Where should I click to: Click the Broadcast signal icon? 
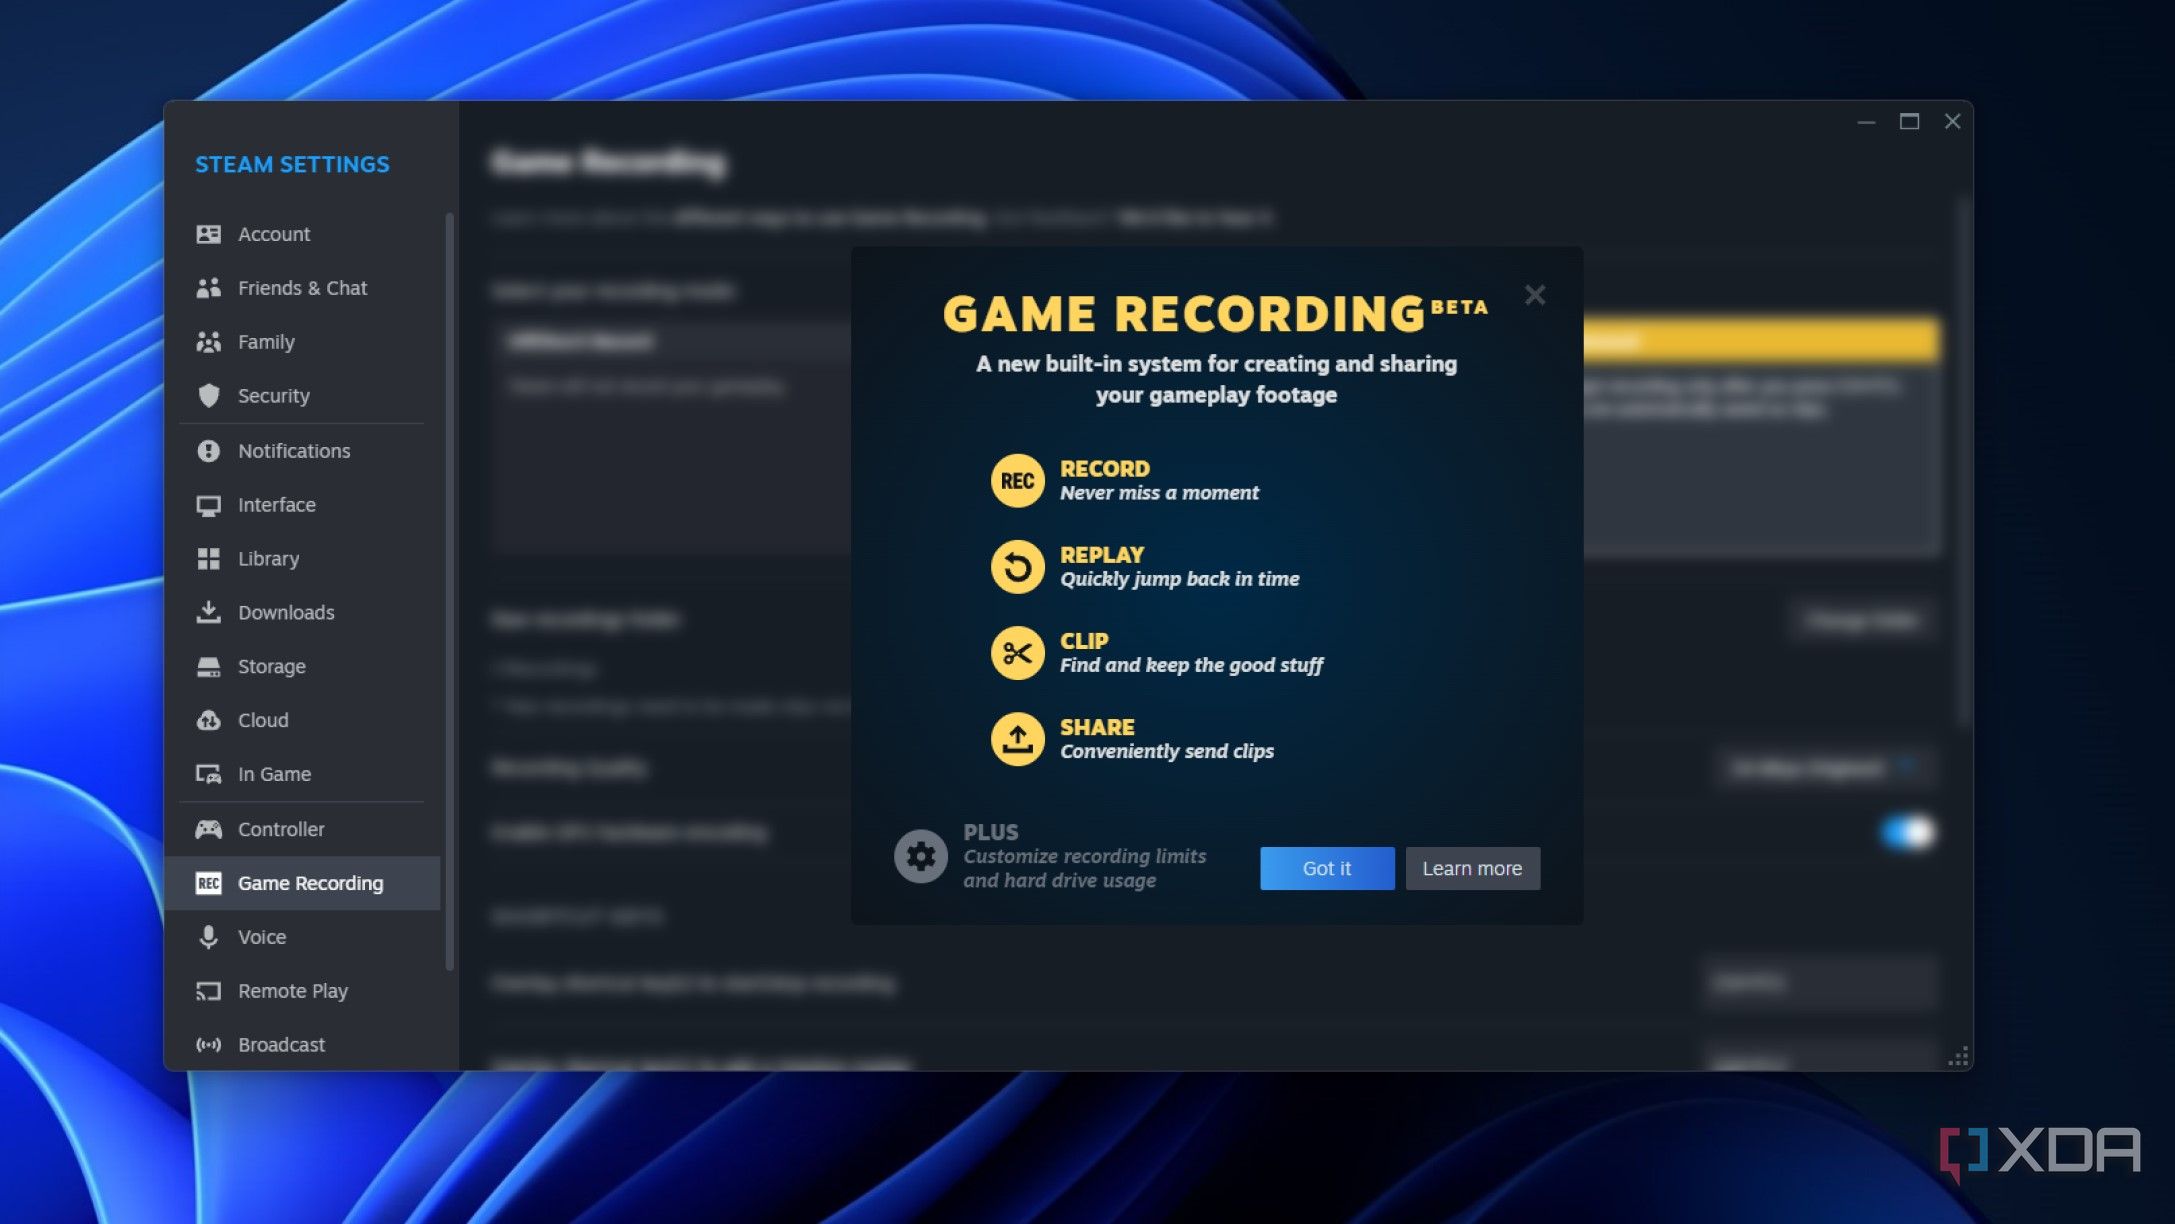(x=210, y=1044)
